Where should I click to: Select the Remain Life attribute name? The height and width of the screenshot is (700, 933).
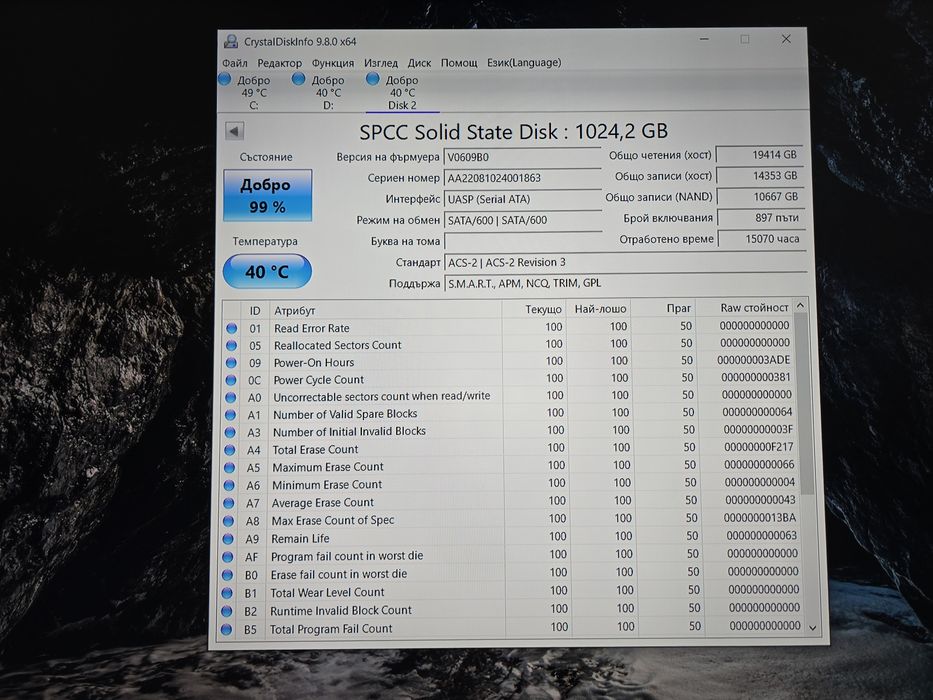300,539
